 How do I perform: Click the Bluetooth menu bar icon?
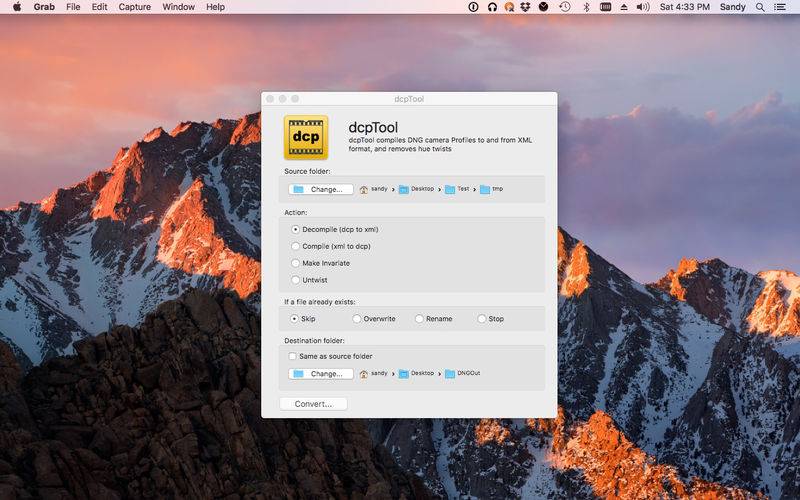(586, 7)
